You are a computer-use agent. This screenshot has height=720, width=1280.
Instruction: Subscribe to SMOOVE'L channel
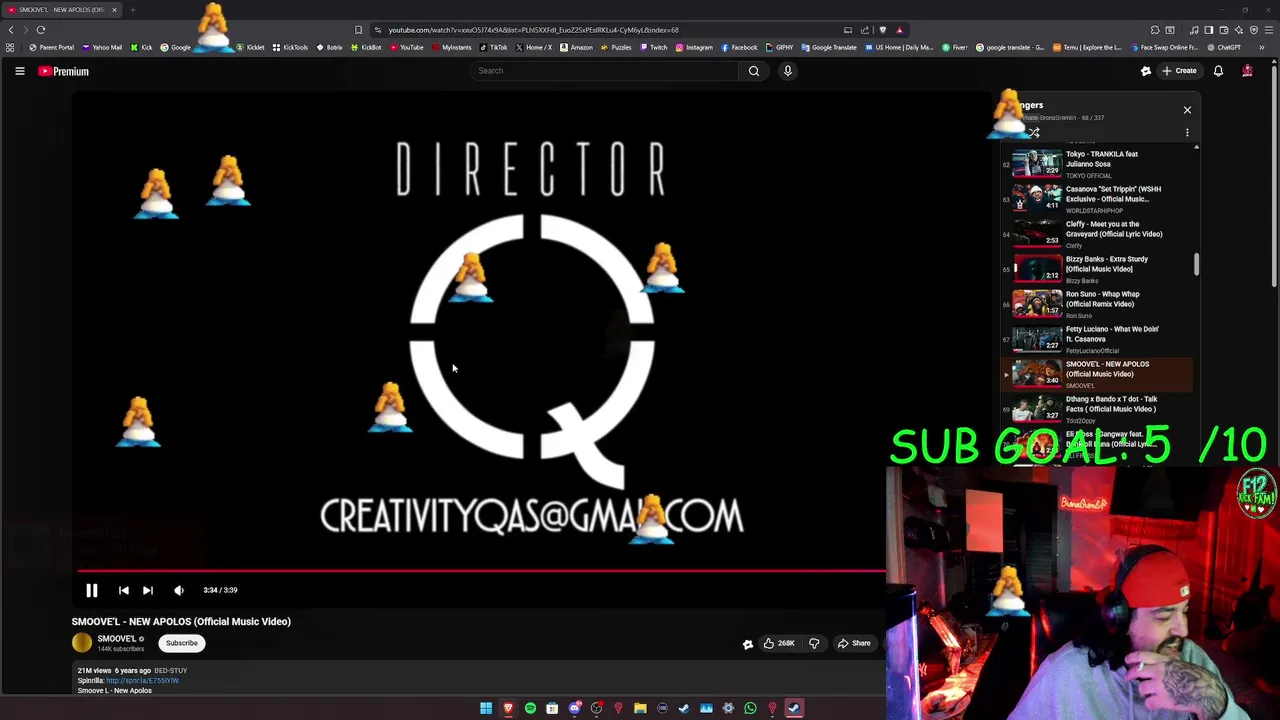click(x=181, y=643)
